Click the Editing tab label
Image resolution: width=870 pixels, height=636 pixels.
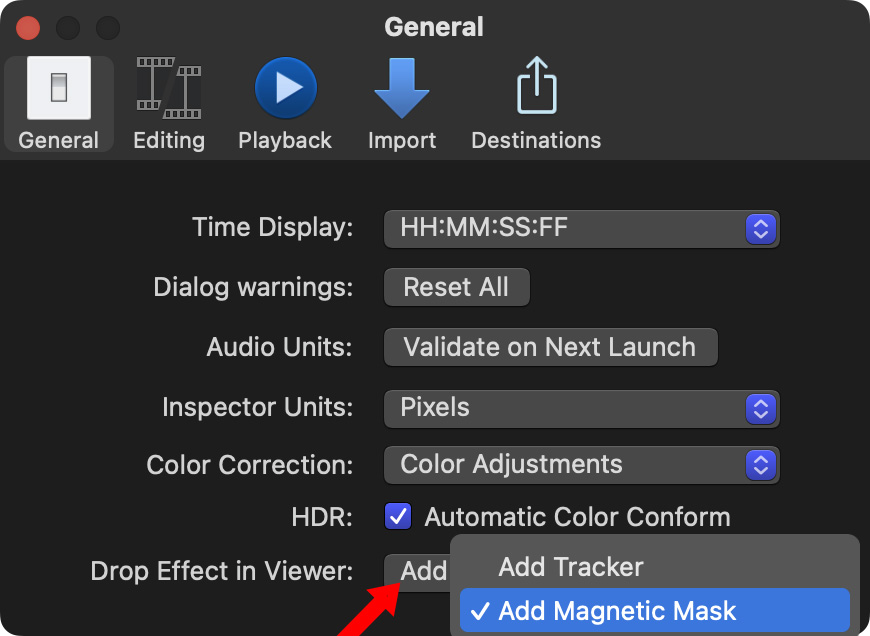tap(168, 140)
